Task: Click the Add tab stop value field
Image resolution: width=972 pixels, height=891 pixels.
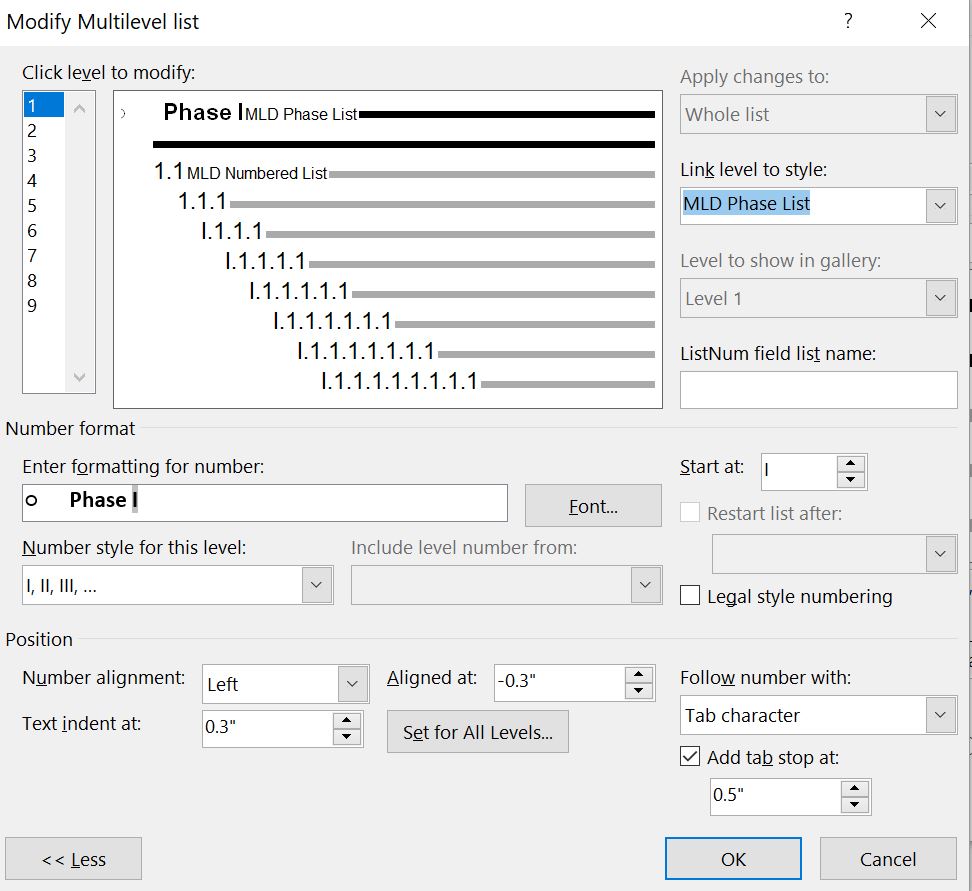Action: [x=775, y=797]
